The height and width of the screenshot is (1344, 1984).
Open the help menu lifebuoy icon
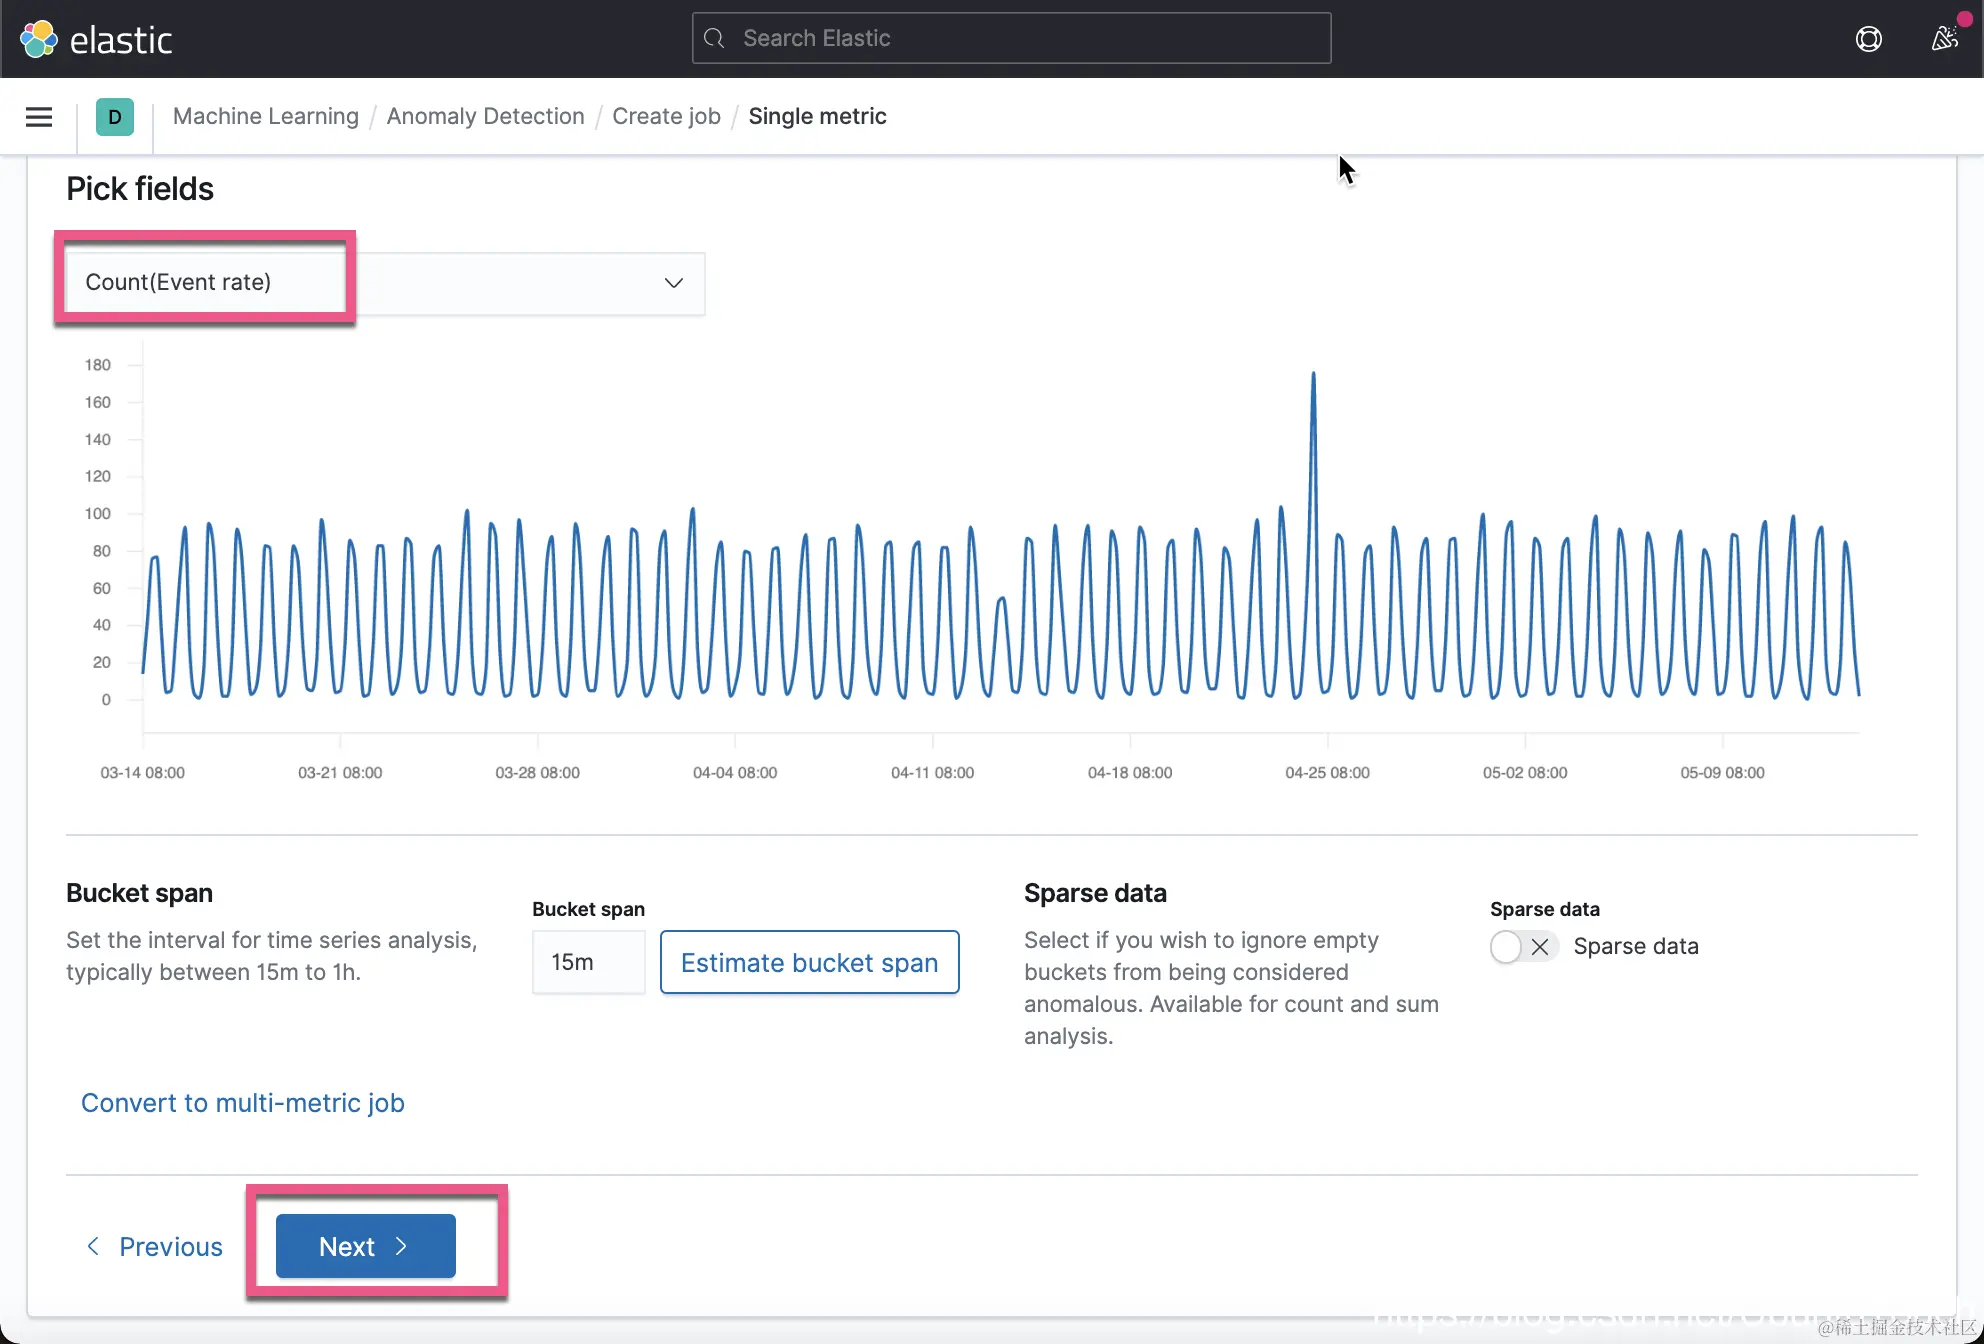[x=1868, y=39]
